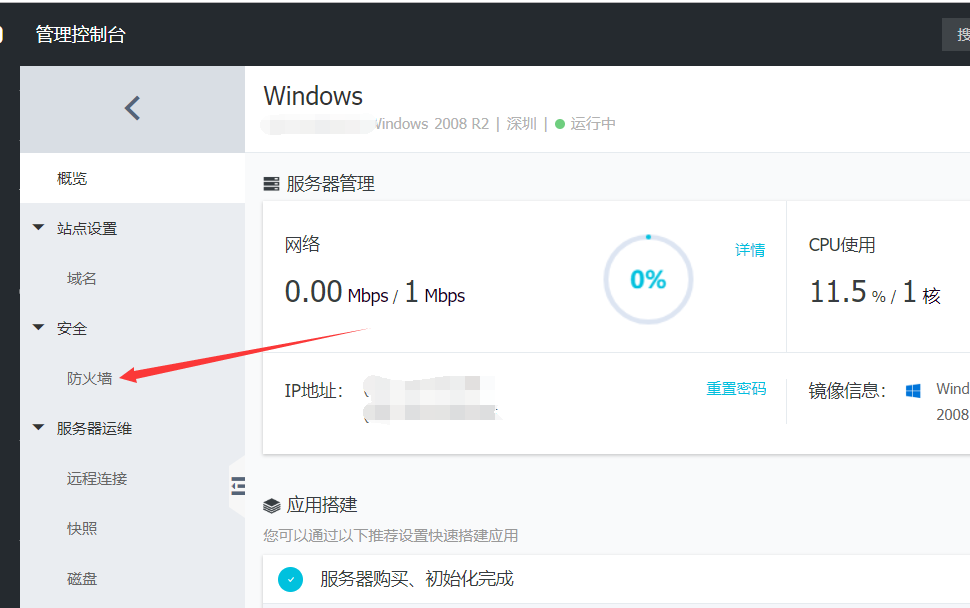Click the 0.00 Mbps network value
The width and height of the screenshot is (970, 608).
point(337,292)
